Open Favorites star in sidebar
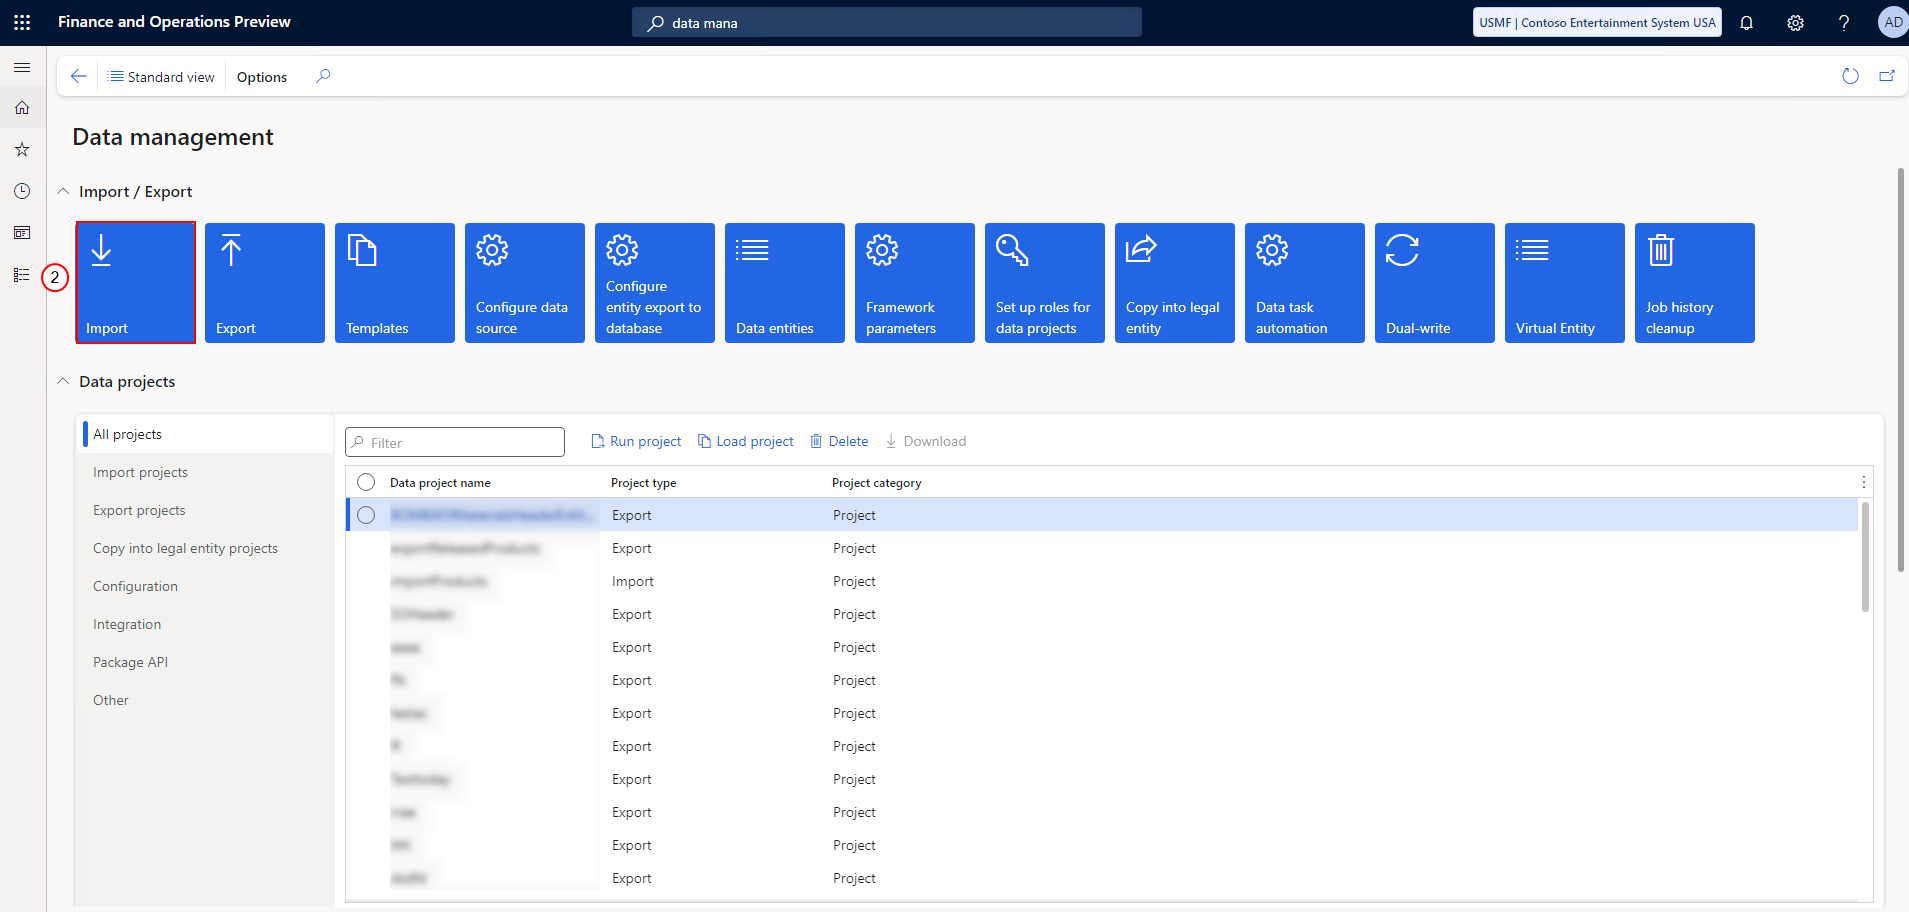This screenshot has width=1909, height=912. pyautogui.click(x=22, y=149)
